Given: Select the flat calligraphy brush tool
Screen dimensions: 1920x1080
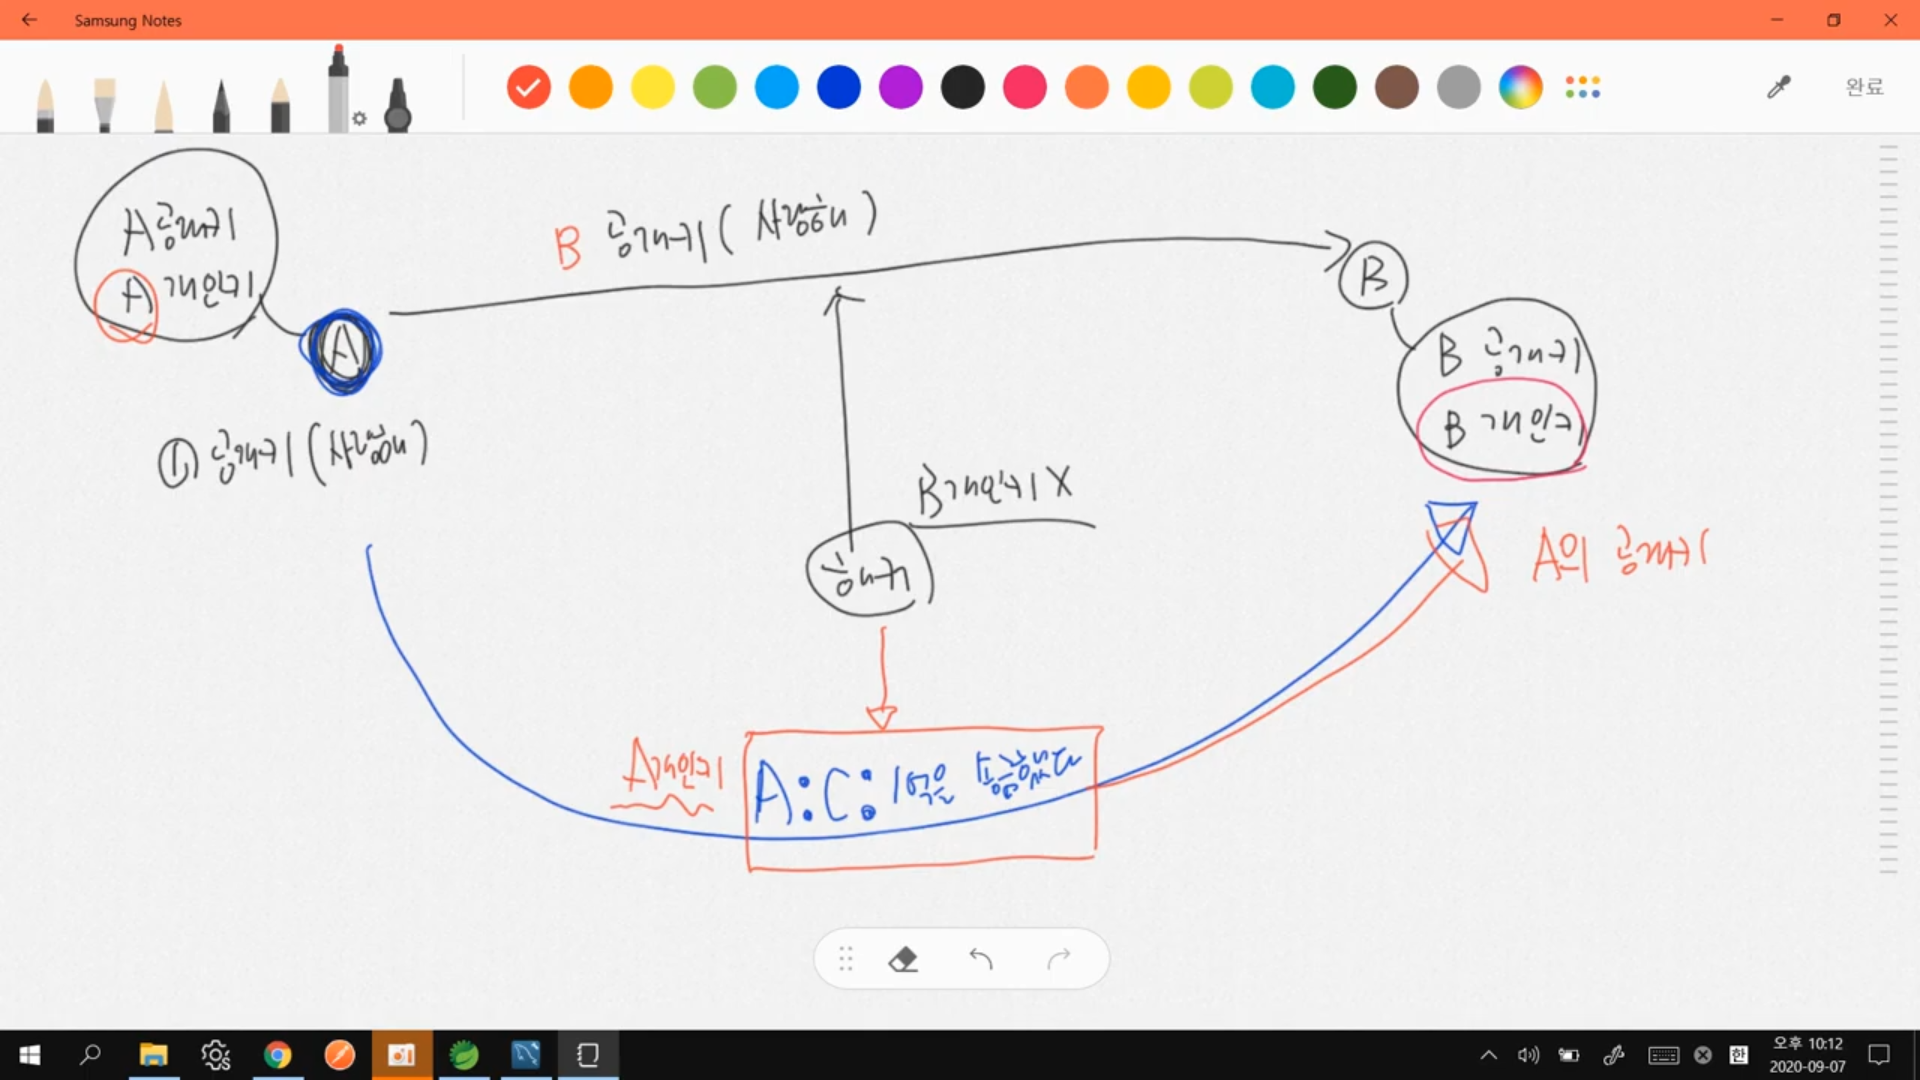Looking at the screenshot, I should [x=104, y=105].
